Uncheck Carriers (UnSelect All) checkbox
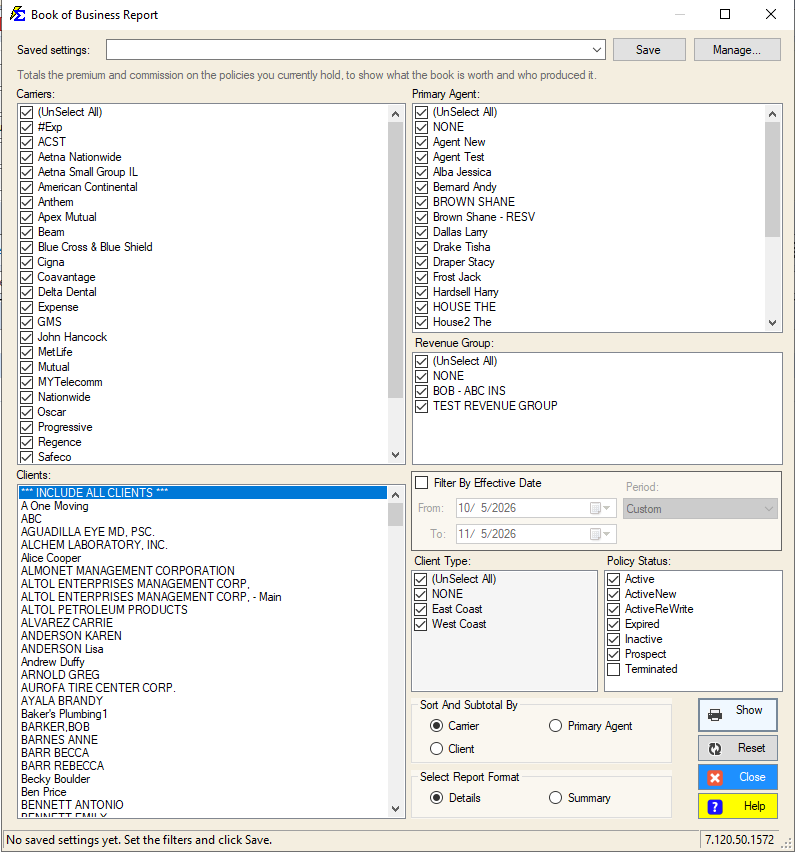The width and height of the screenshot is (795, 853). pos(27,113)
